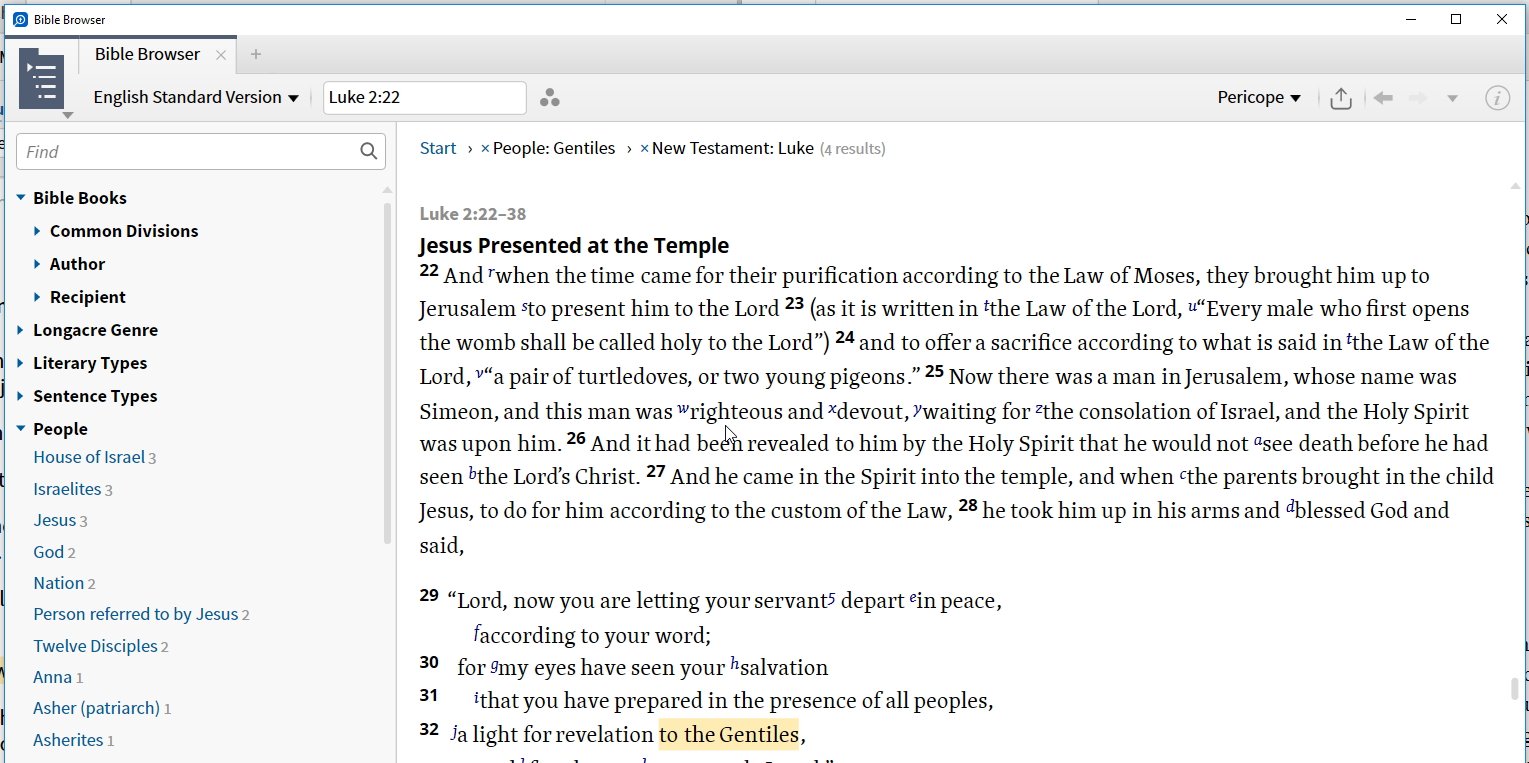Open cross-reference w before 'righteous'

coord(683,408)
